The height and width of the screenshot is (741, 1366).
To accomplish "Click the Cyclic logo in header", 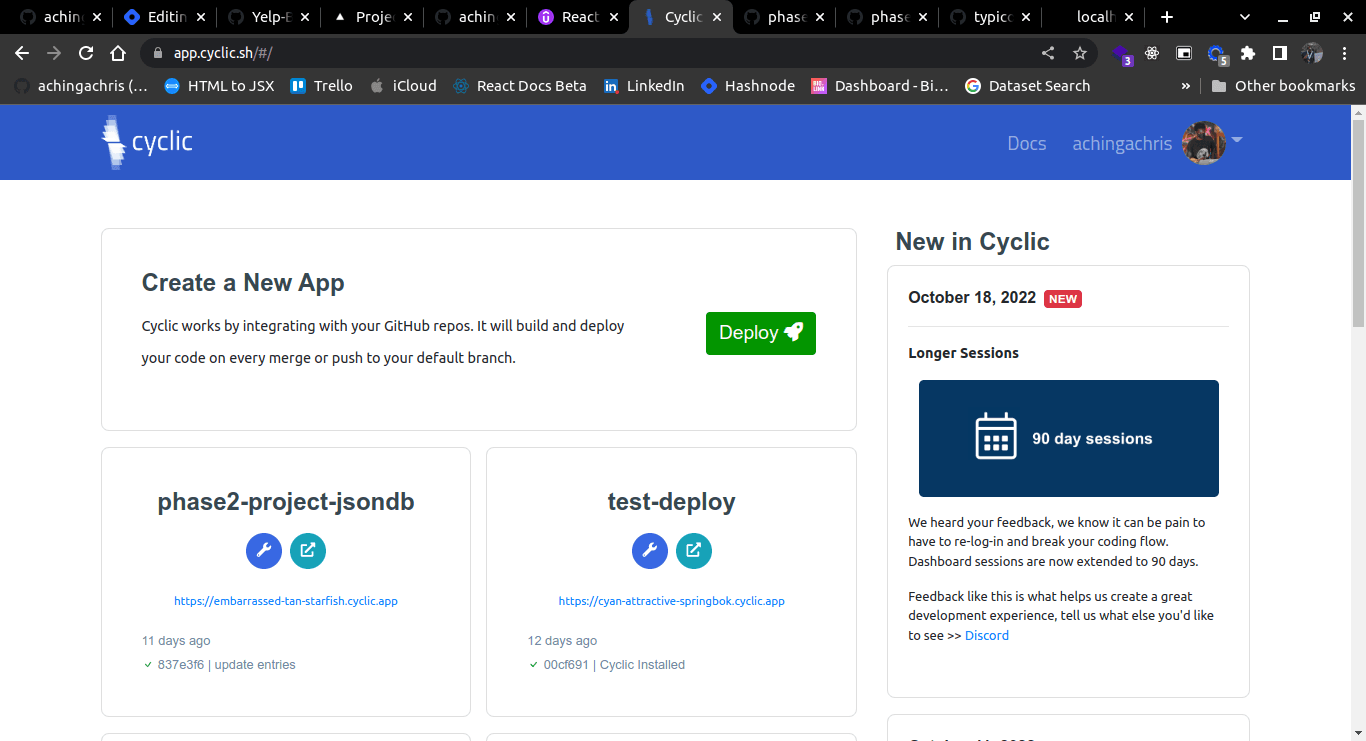I will (x=147, y=142).
